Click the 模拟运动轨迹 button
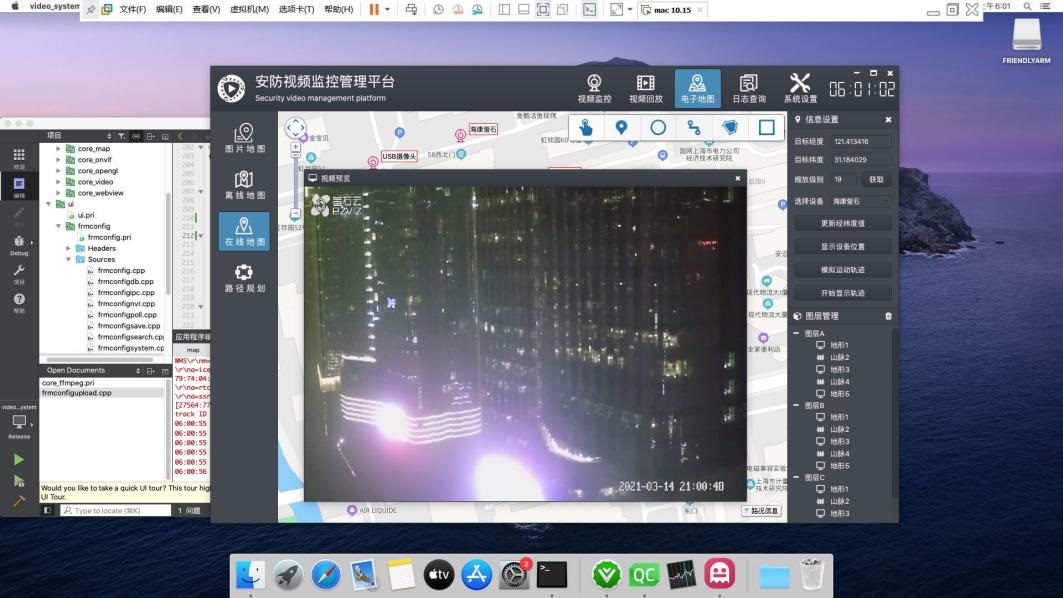The height and width of the screenshot is (598, 1063). 842,270
